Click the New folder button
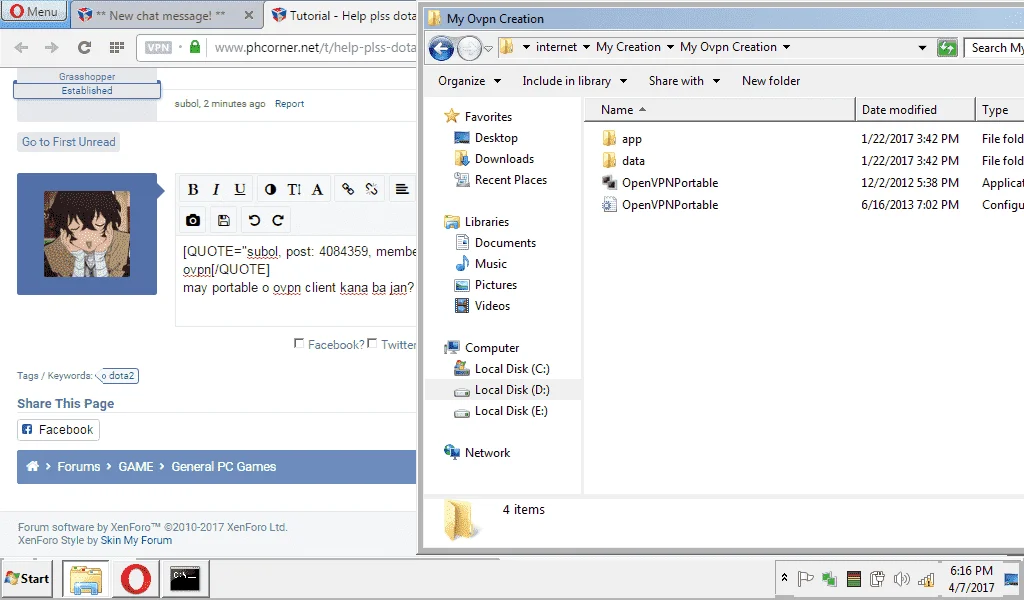 [771, 81]
